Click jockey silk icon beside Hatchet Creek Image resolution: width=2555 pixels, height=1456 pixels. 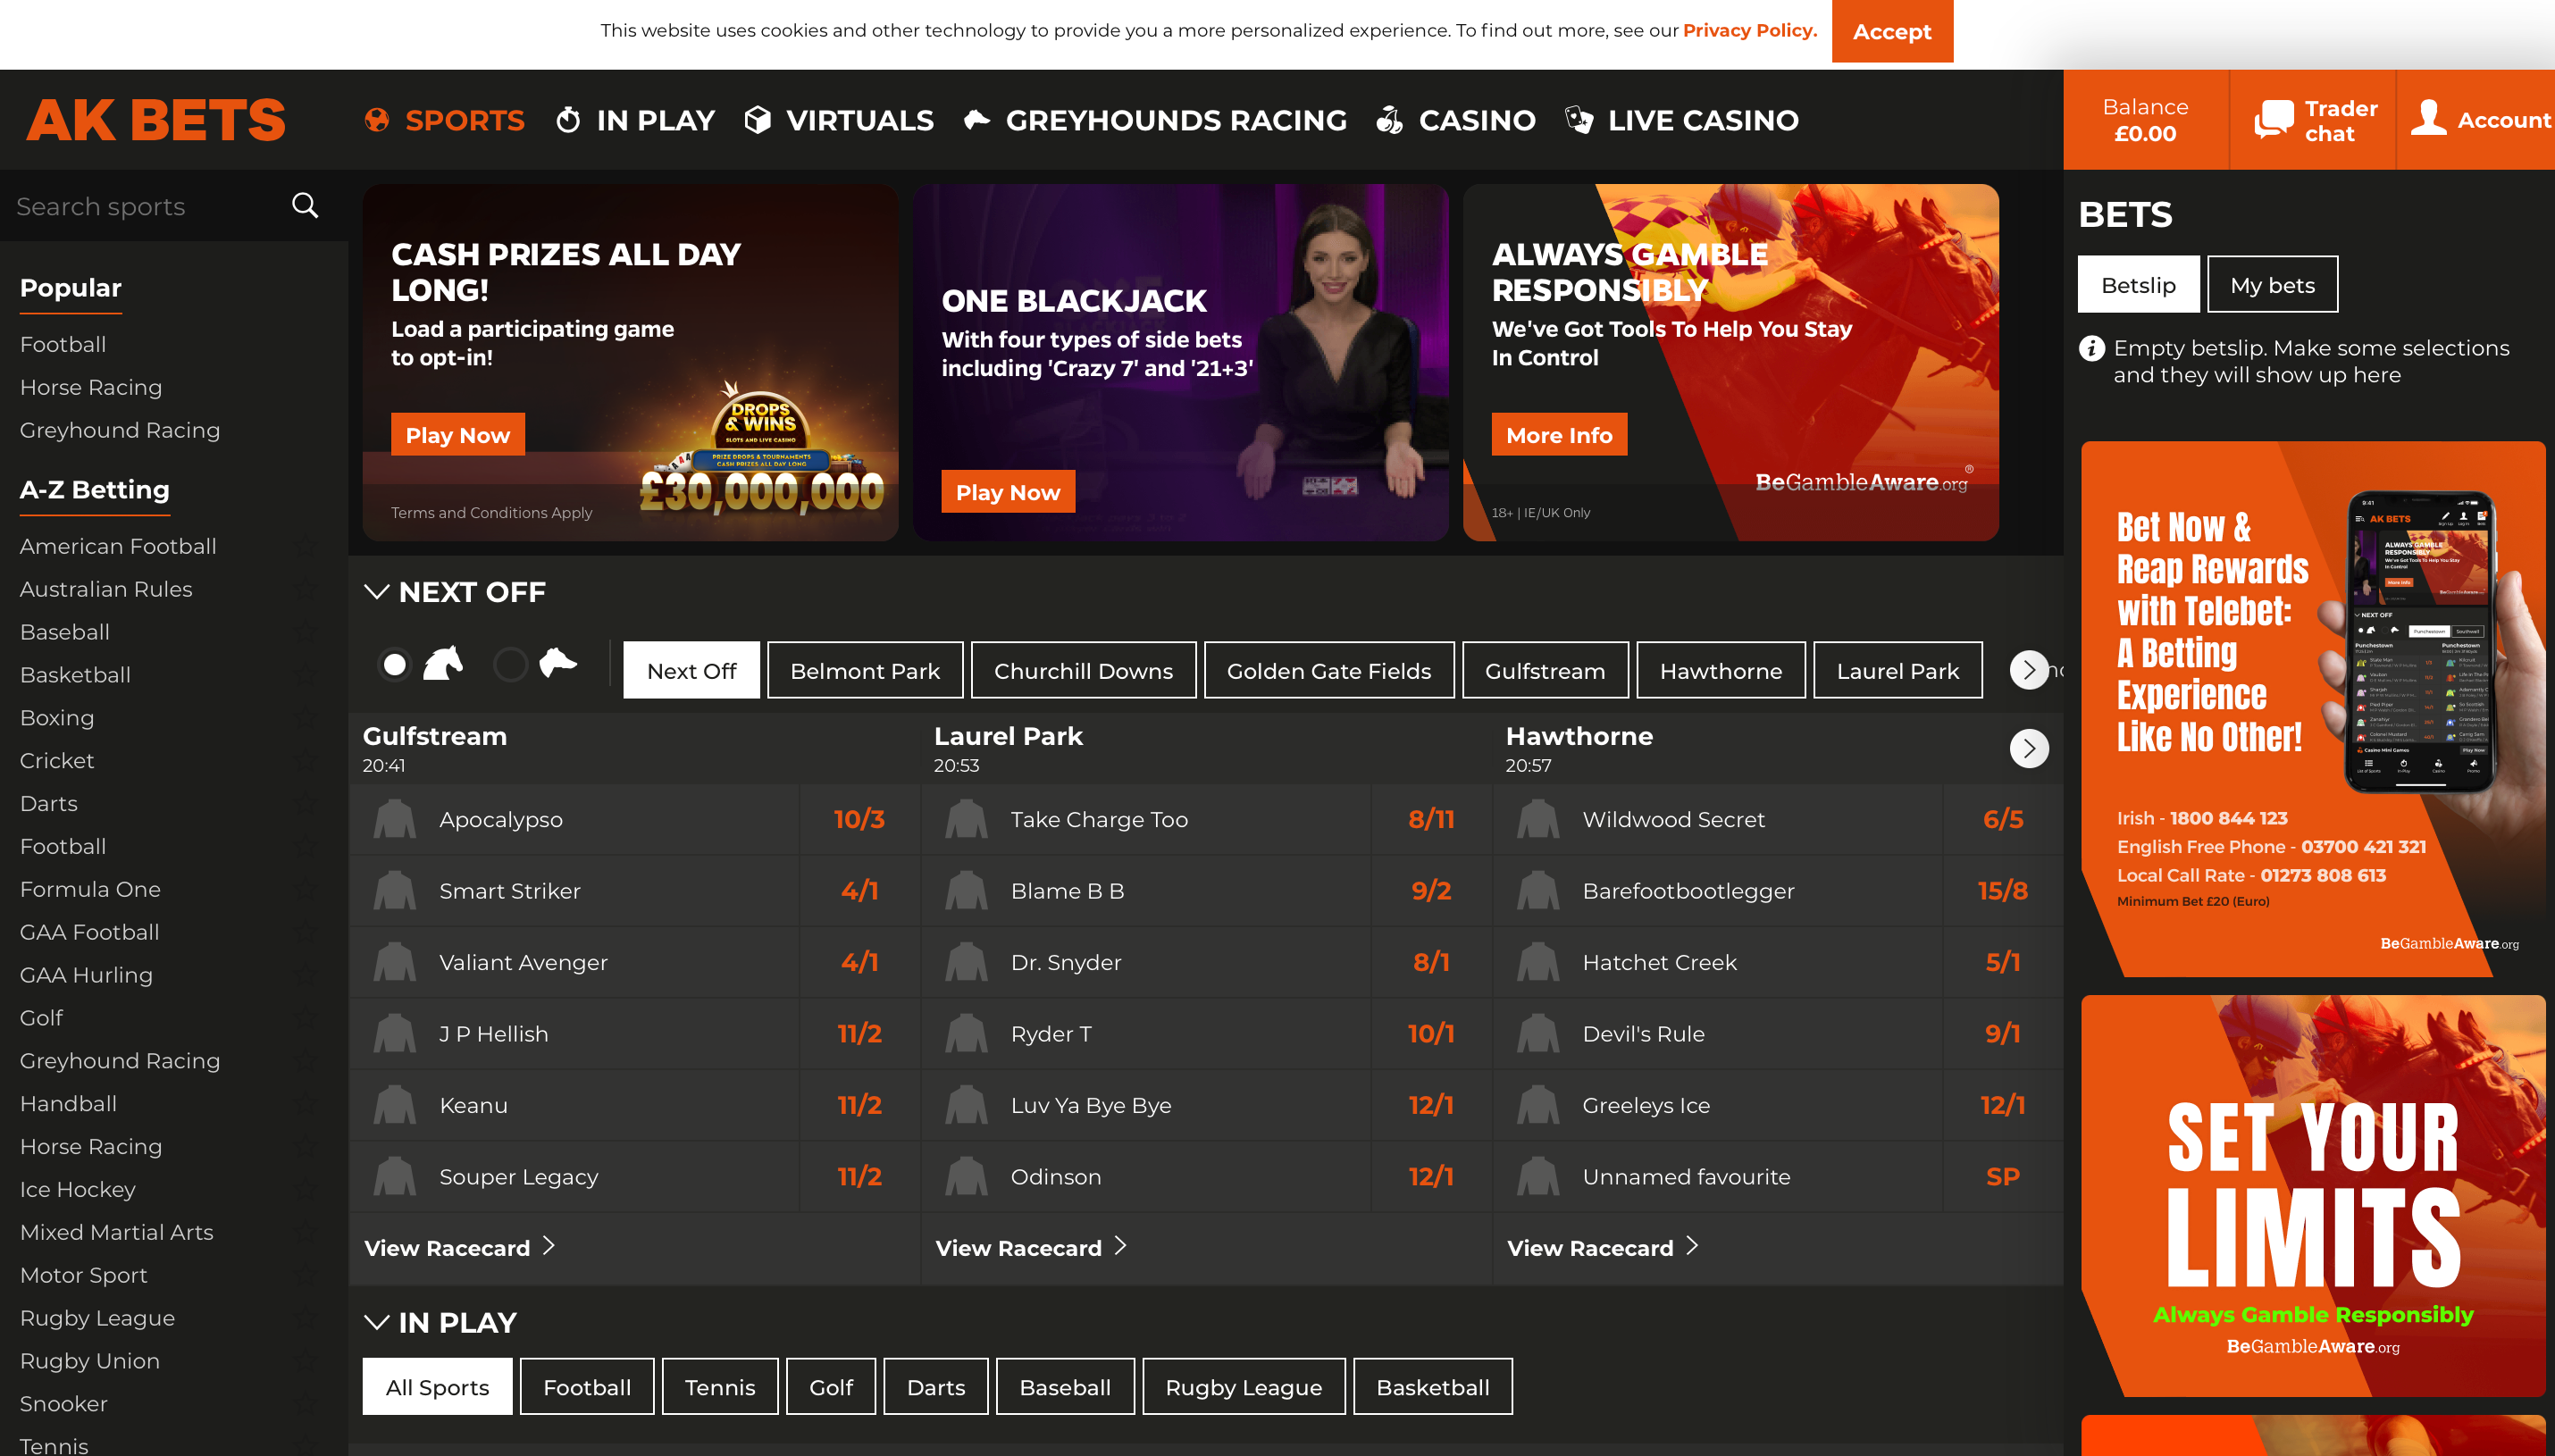pyautogui.click(x=1538, y=962)
